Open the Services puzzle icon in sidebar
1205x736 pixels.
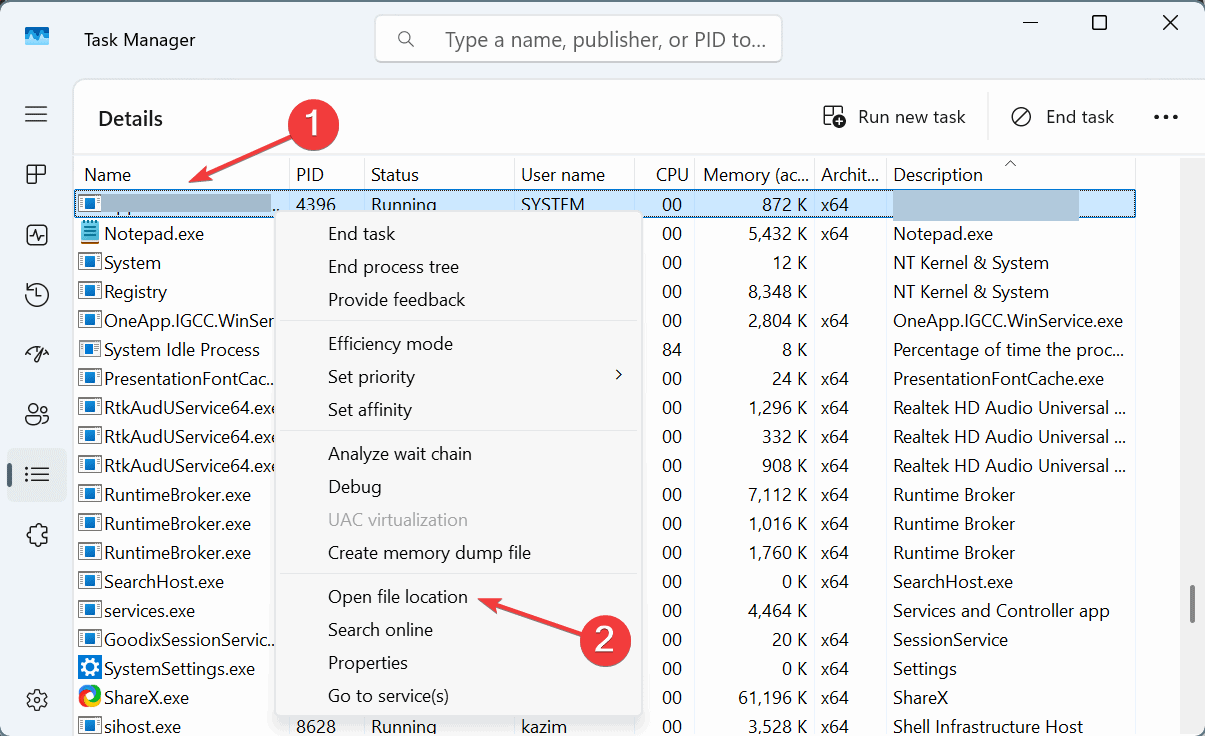pyautogui.click(x=37, y=535)
